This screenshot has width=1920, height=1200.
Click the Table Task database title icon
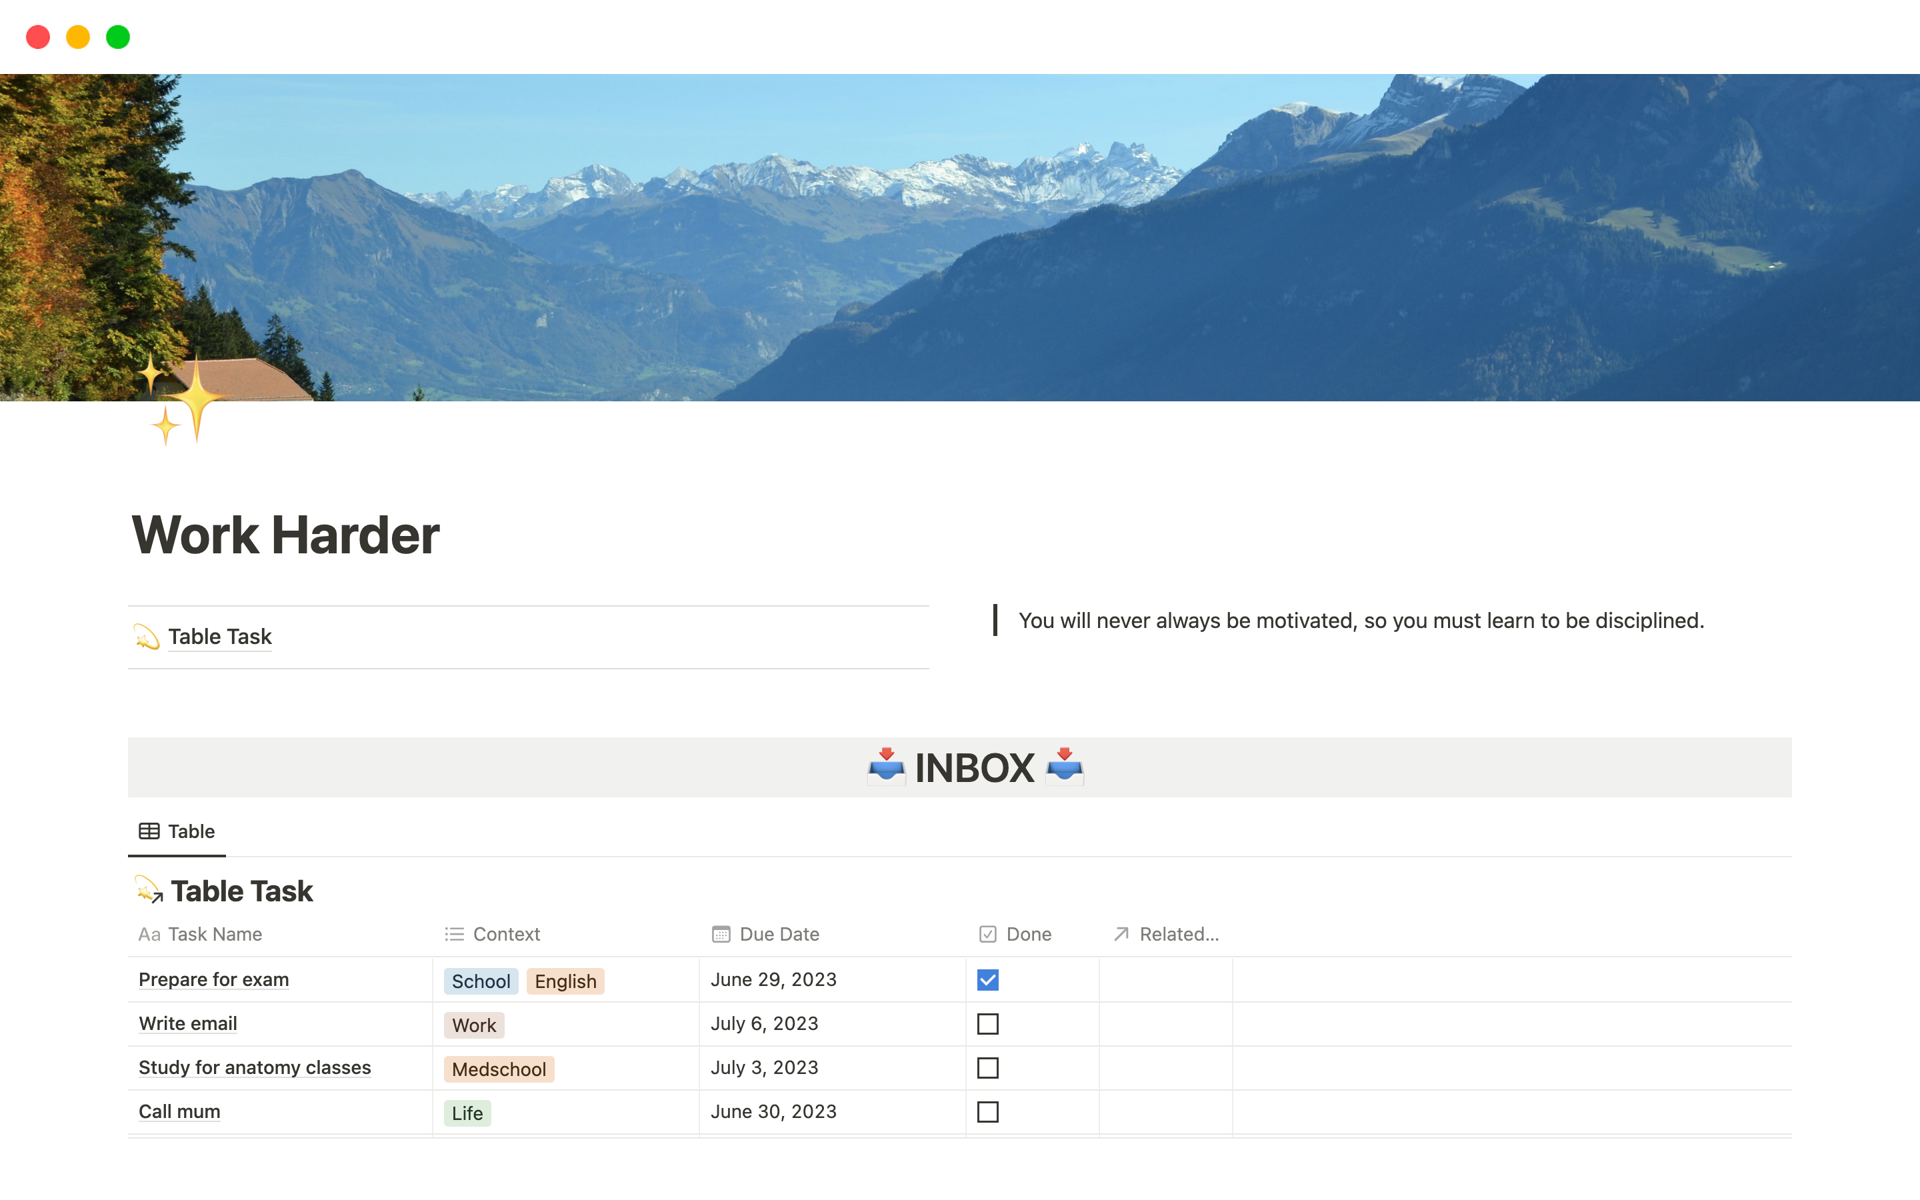tap(149, 890)
